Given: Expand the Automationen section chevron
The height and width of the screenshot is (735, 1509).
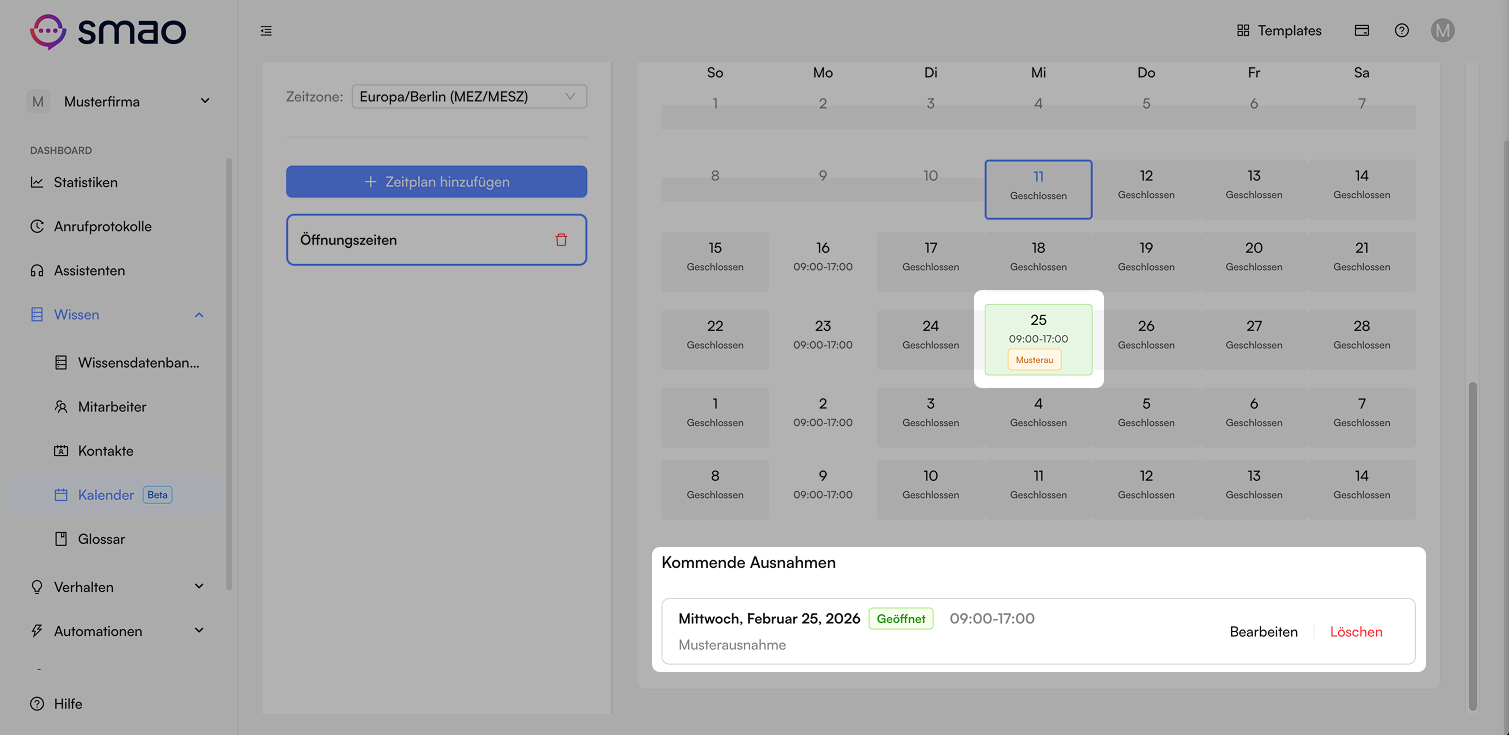Looking at the screenshot, I should pos(199,631).
